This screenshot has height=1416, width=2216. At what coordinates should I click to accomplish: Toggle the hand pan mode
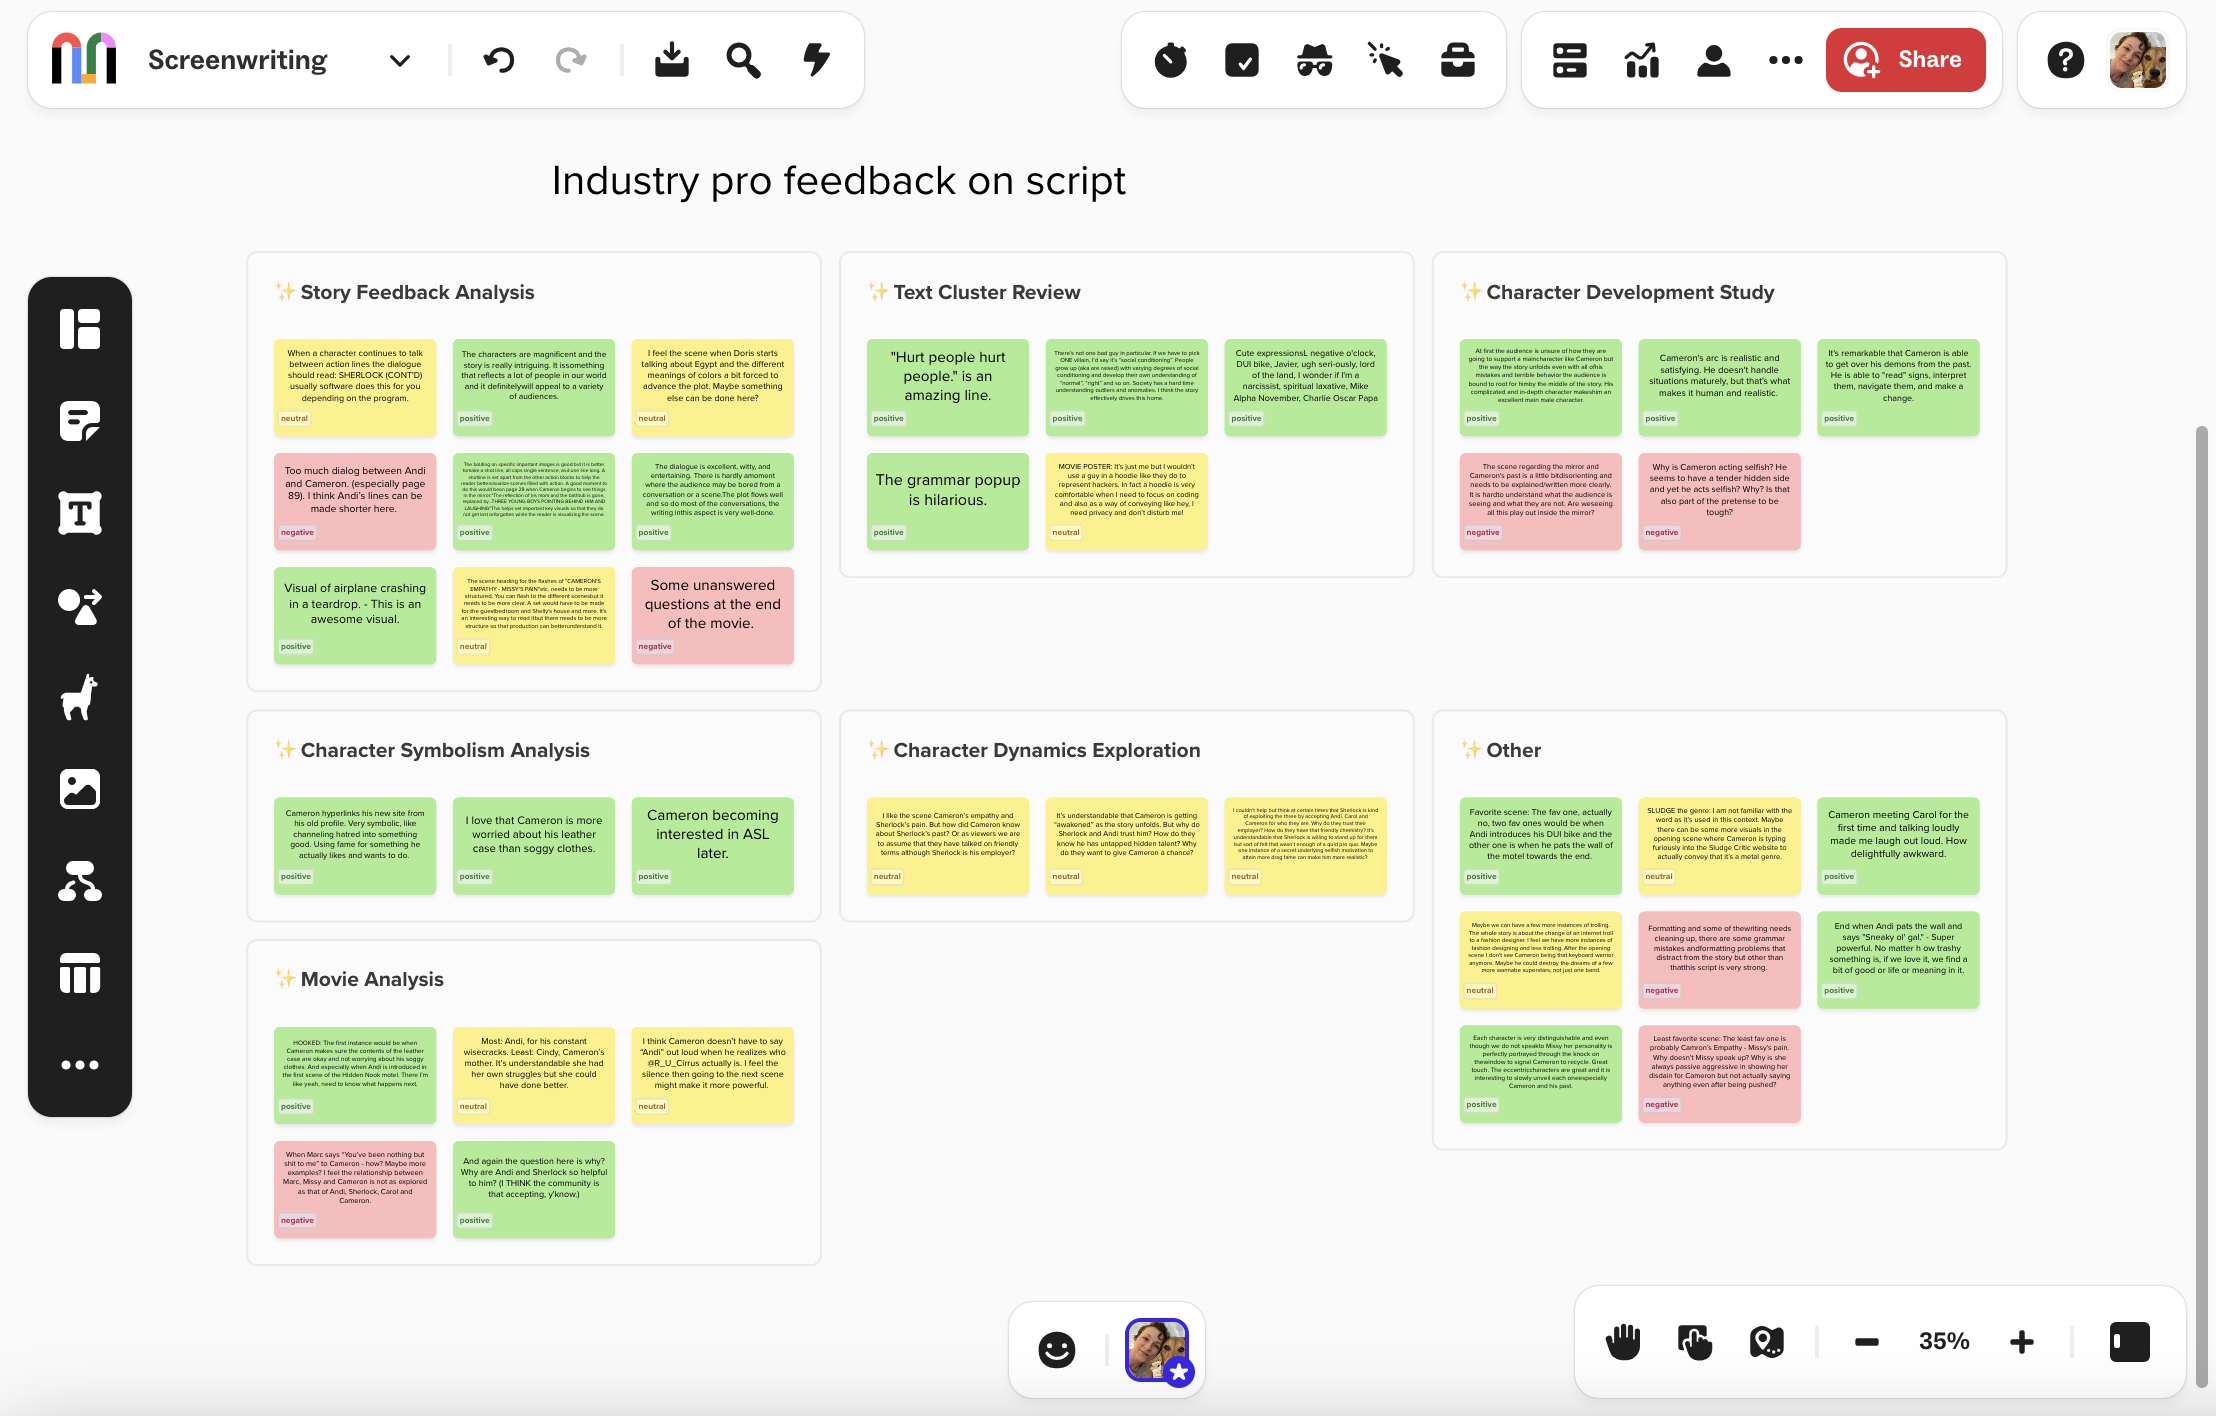click(x=1623, y=1342)
